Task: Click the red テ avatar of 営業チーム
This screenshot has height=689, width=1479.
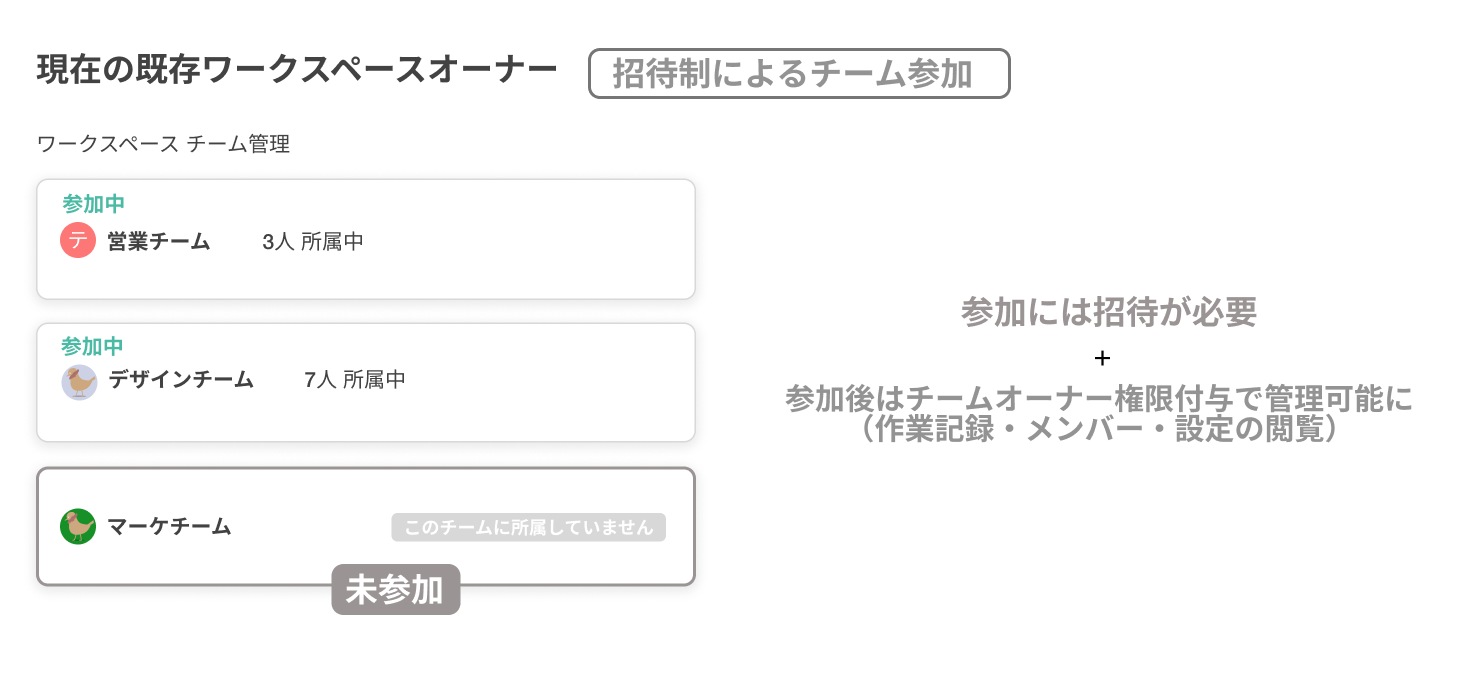Action: point(78,241)
